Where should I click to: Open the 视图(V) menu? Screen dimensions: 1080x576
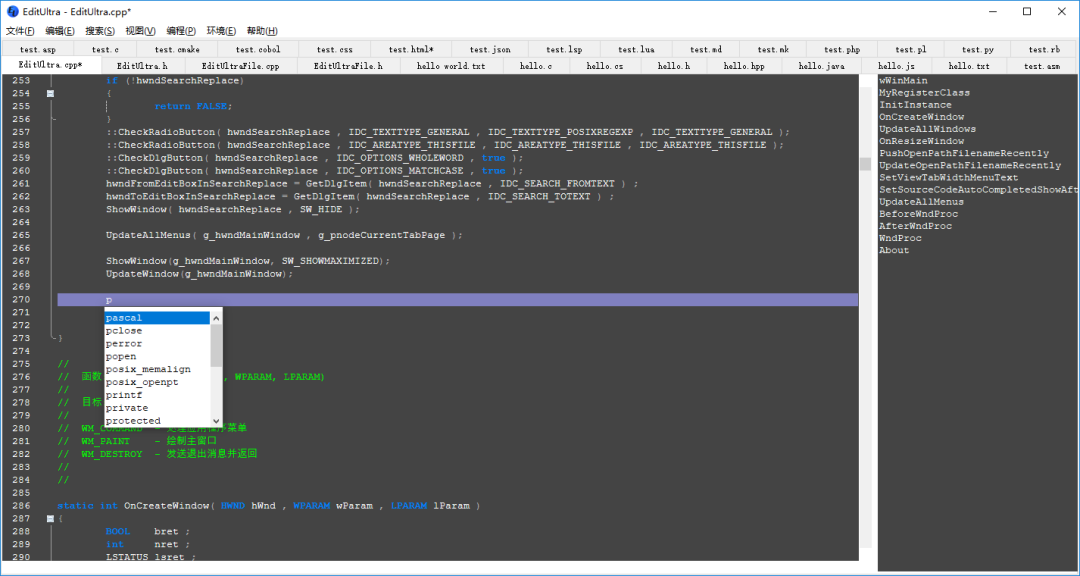140,31
